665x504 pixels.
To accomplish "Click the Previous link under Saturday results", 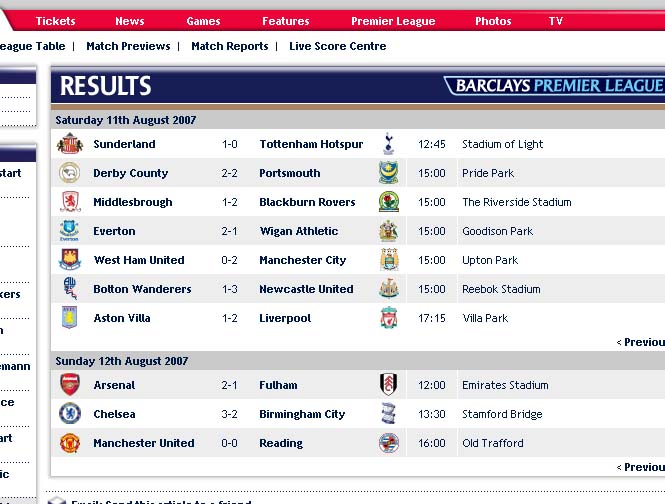I will [x=640, y=342].
